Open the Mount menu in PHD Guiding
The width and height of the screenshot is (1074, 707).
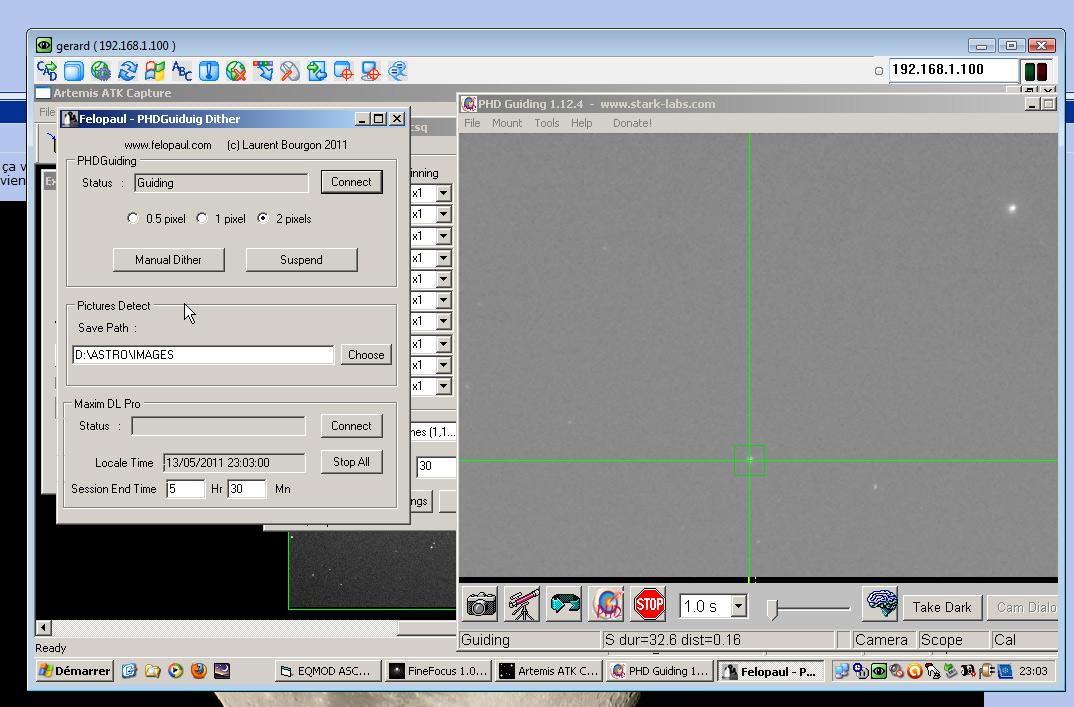coord(507,123)
